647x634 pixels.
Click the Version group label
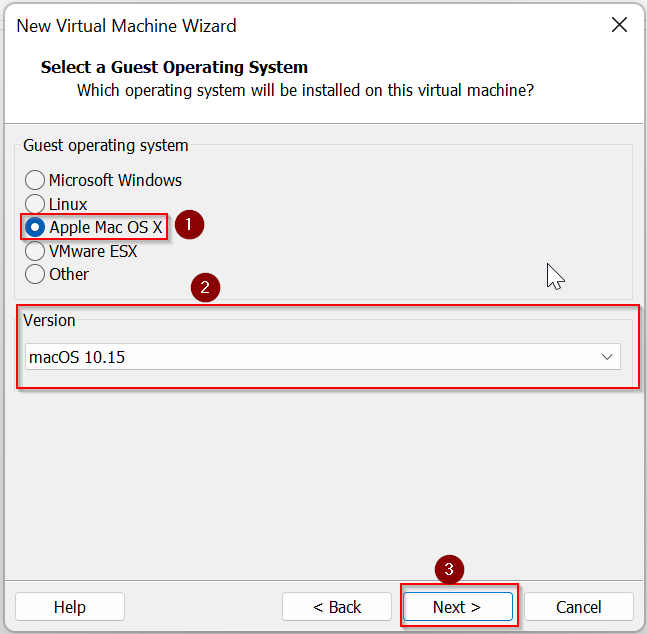49,321
